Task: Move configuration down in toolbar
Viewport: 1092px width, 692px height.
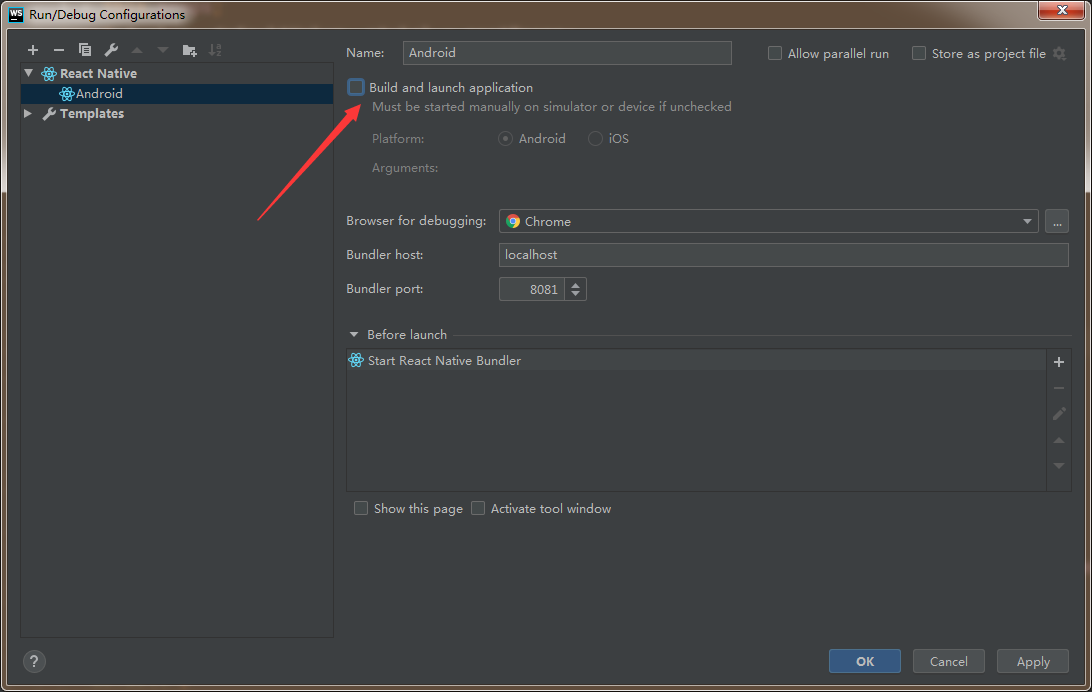Action: 163,50
